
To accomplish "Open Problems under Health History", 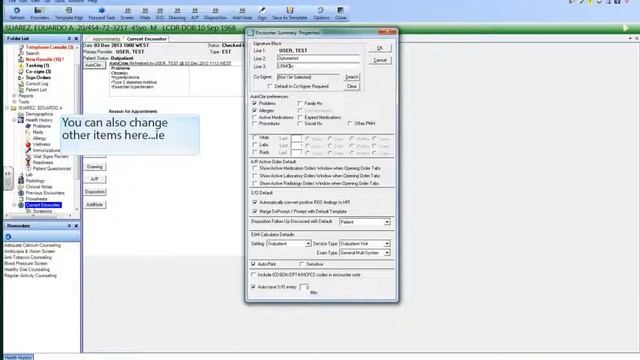I will 42,126.
